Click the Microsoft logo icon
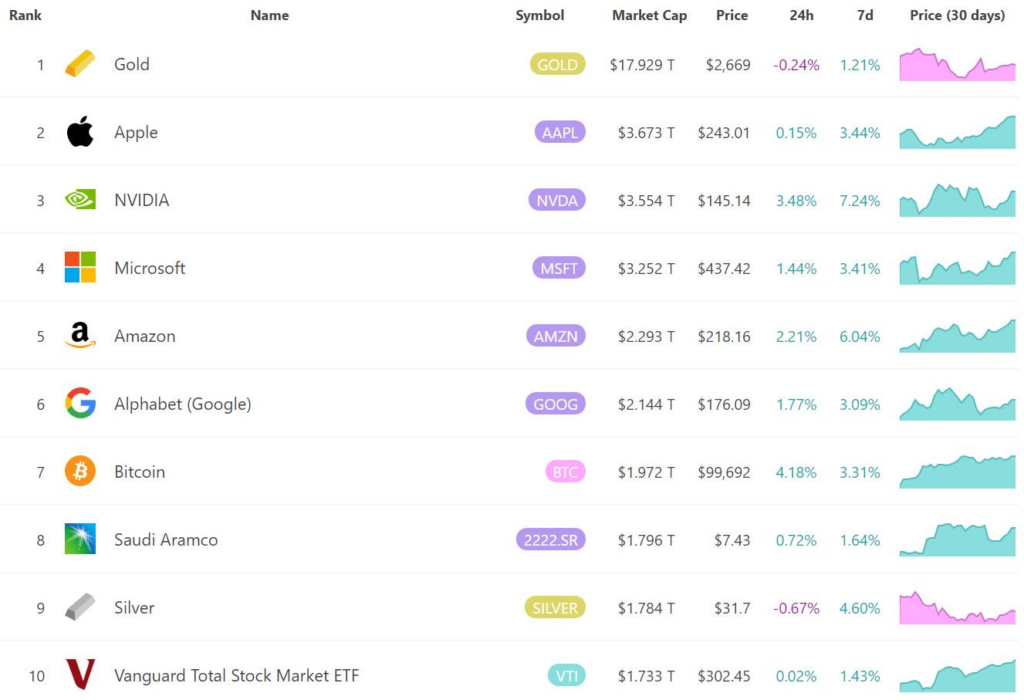This screenshot has height=700, width=1024. point(80,267)
